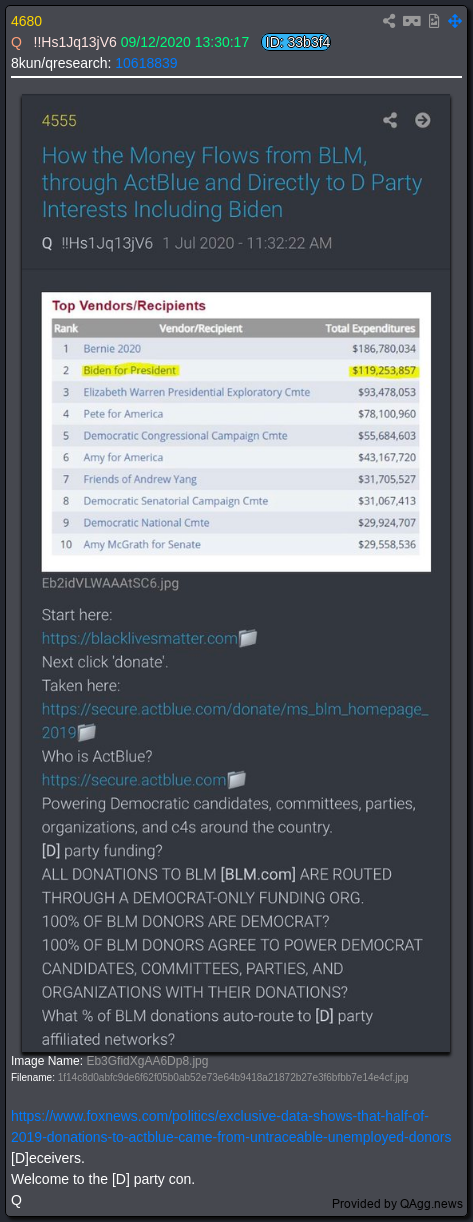473x1222 pixels.
Task: Open embedded post number 4555
Action: coord(59,121)
